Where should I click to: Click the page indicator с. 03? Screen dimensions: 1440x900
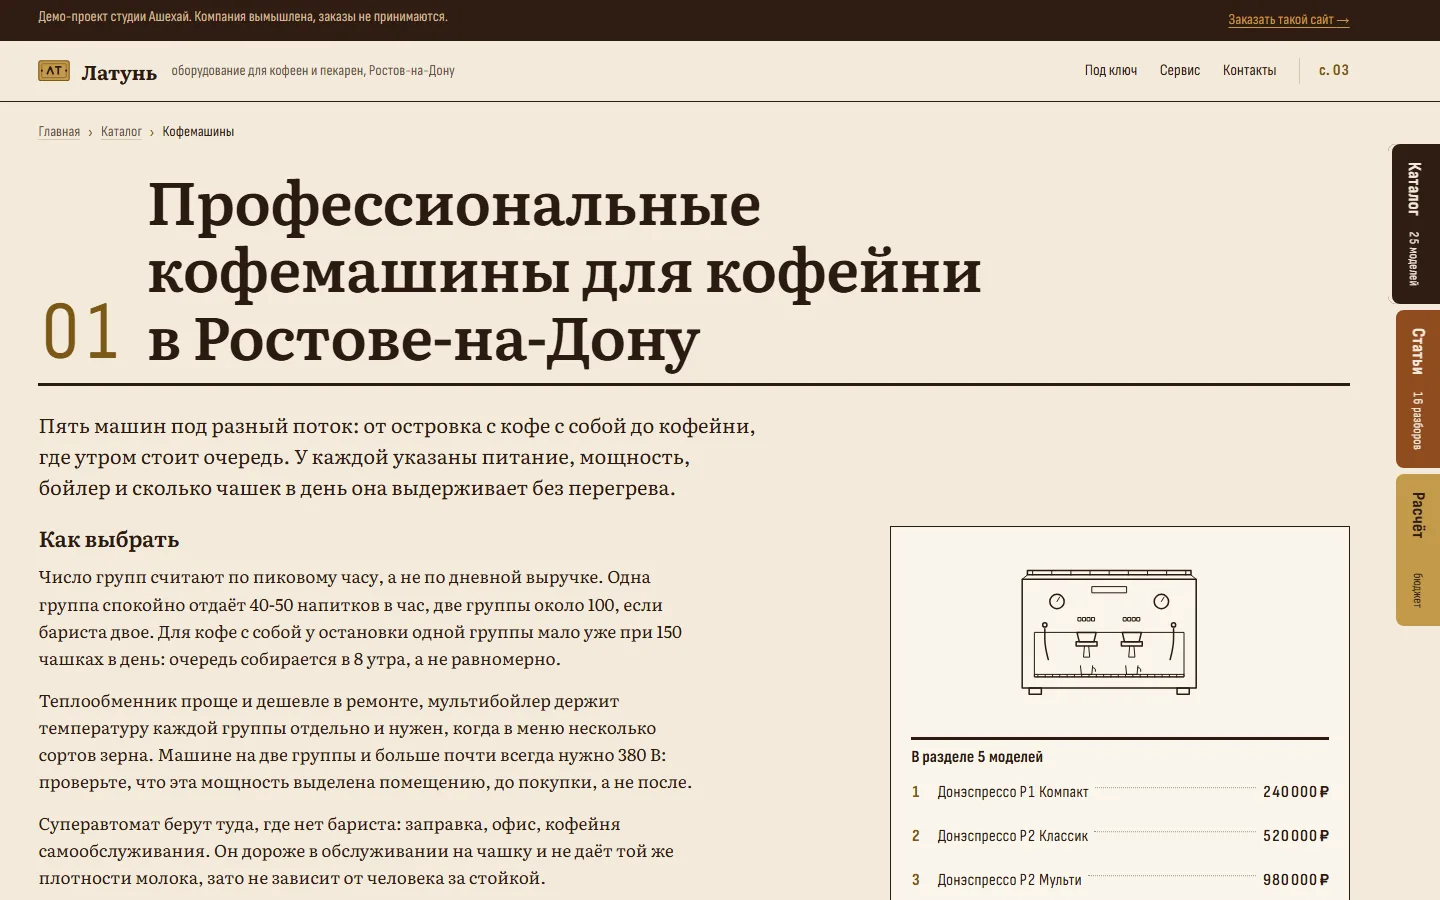(1334, 70)
